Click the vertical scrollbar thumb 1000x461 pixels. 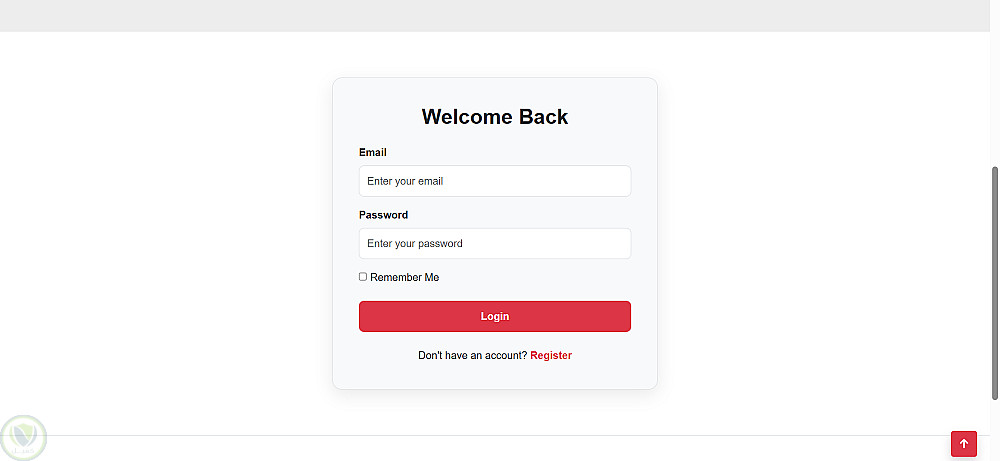(x=995, y=284)
